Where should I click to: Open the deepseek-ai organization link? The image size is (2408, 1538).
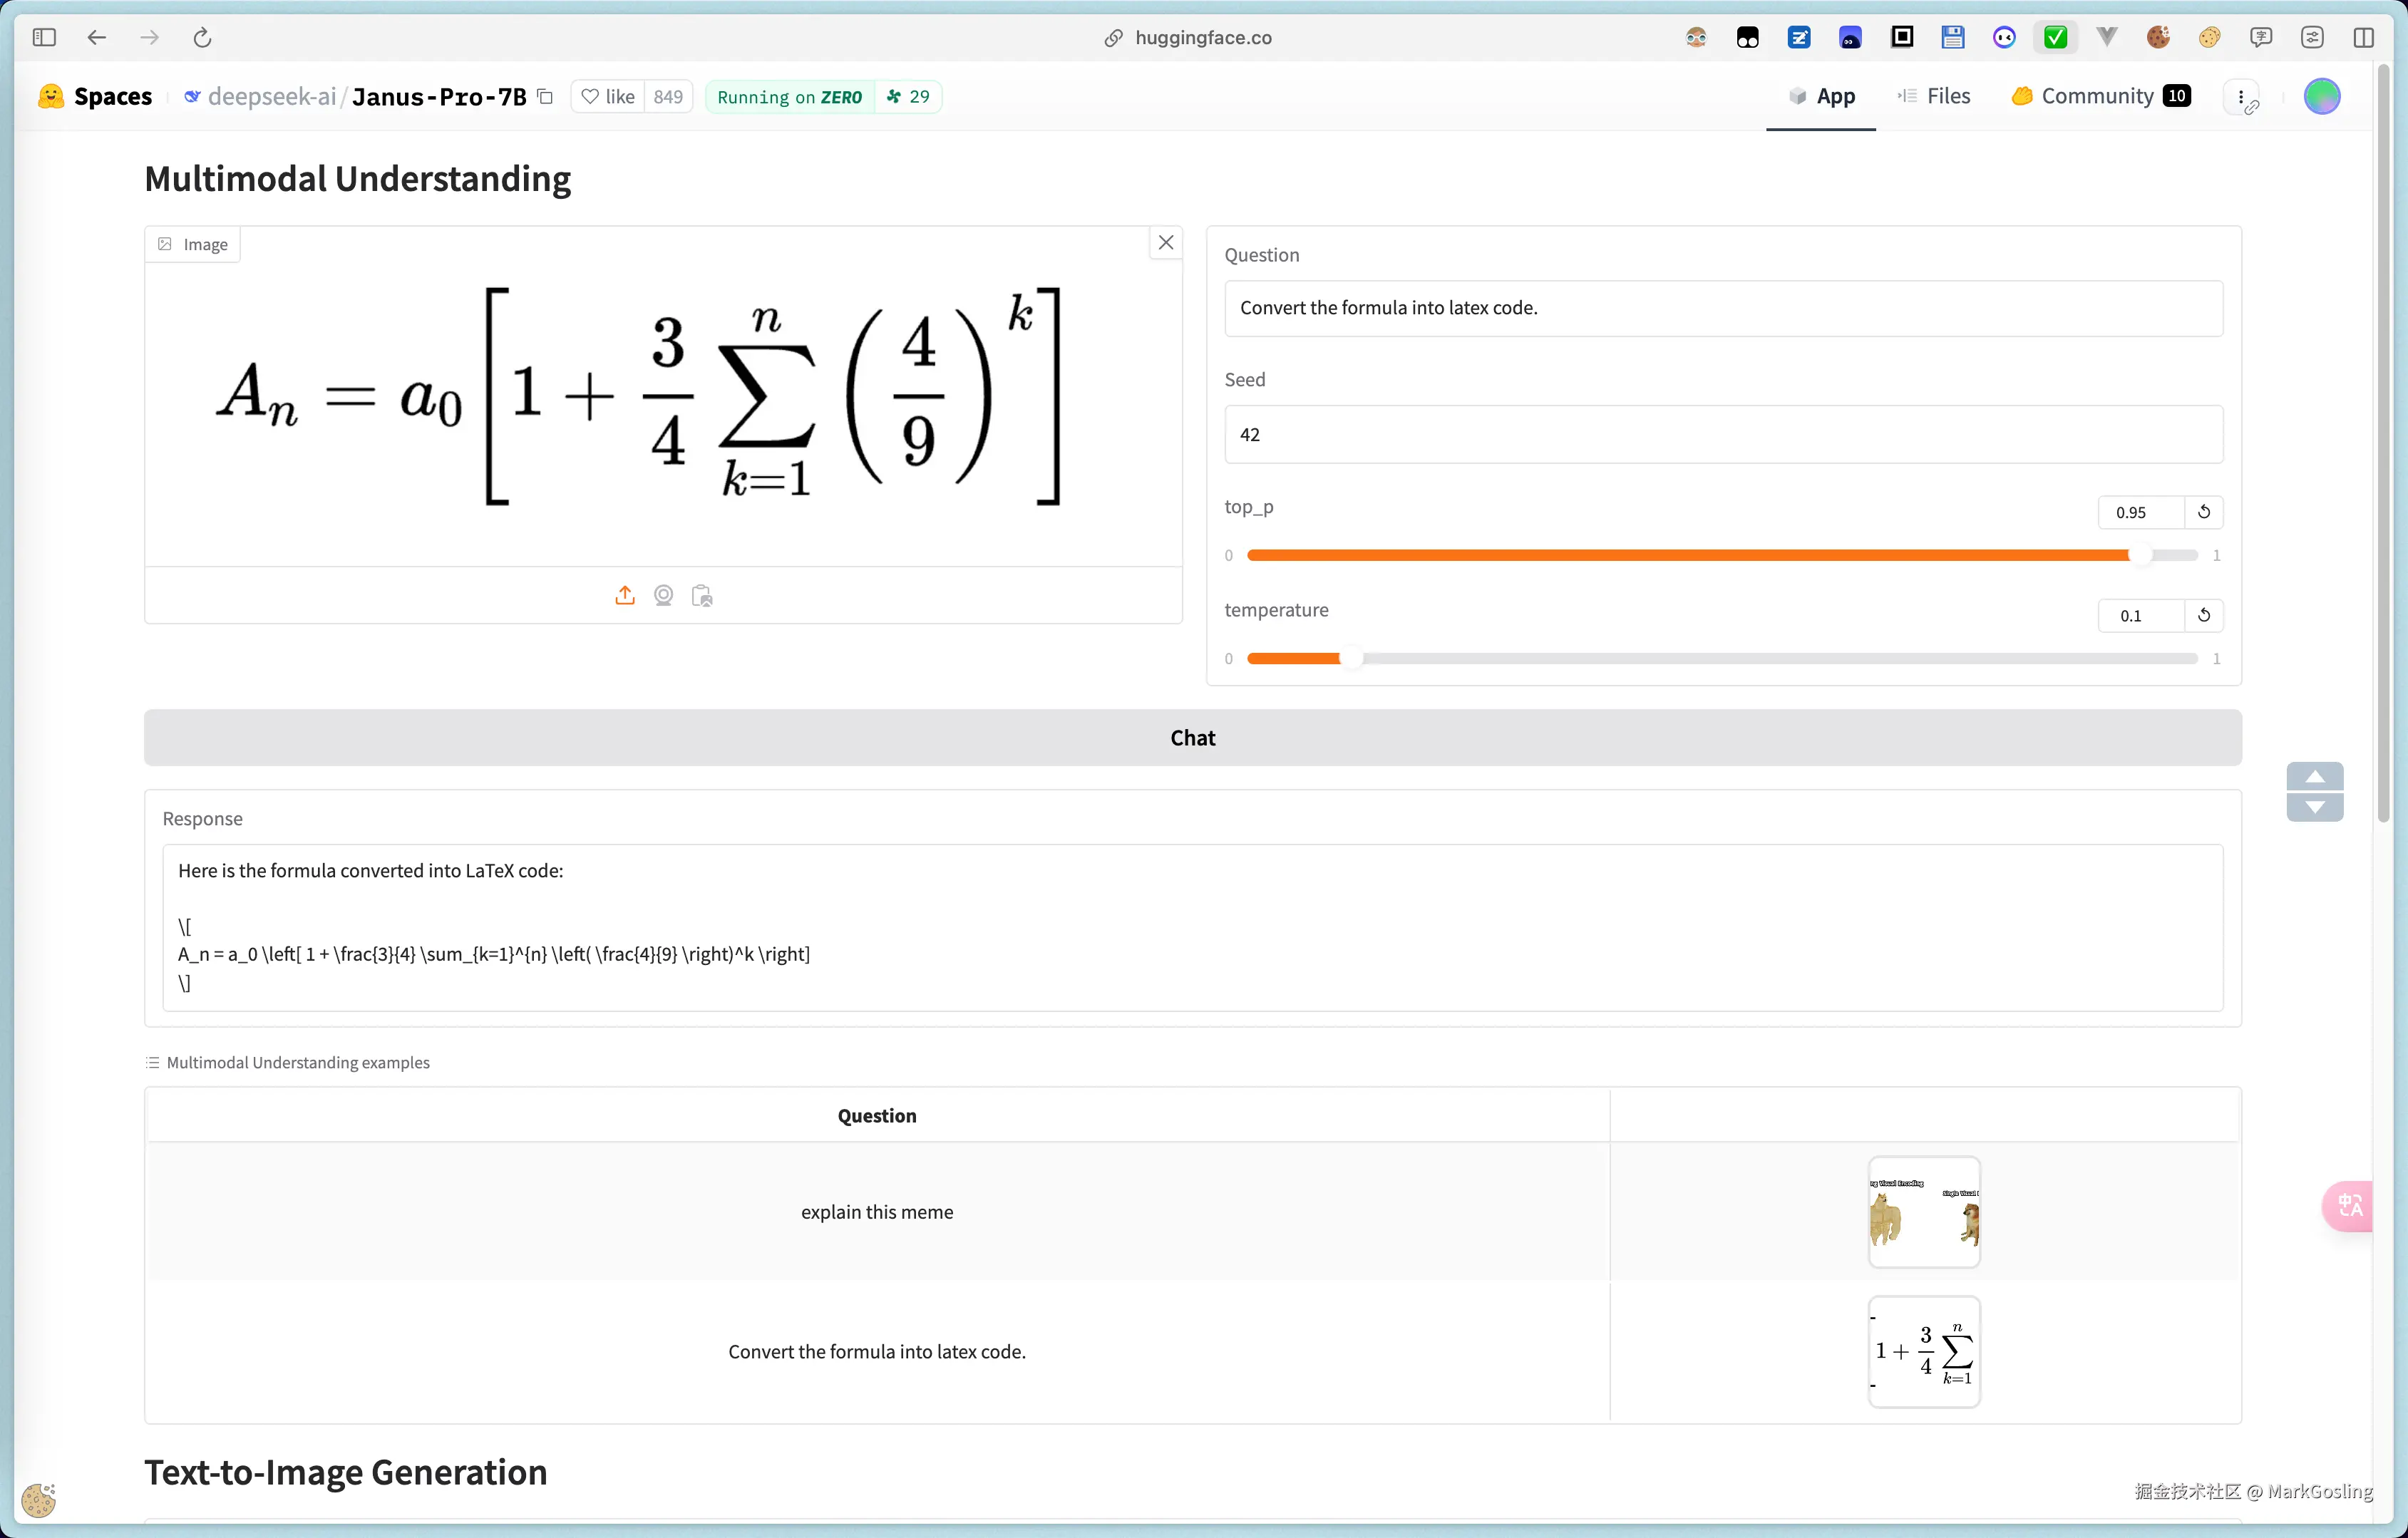(x=271, y=97)
